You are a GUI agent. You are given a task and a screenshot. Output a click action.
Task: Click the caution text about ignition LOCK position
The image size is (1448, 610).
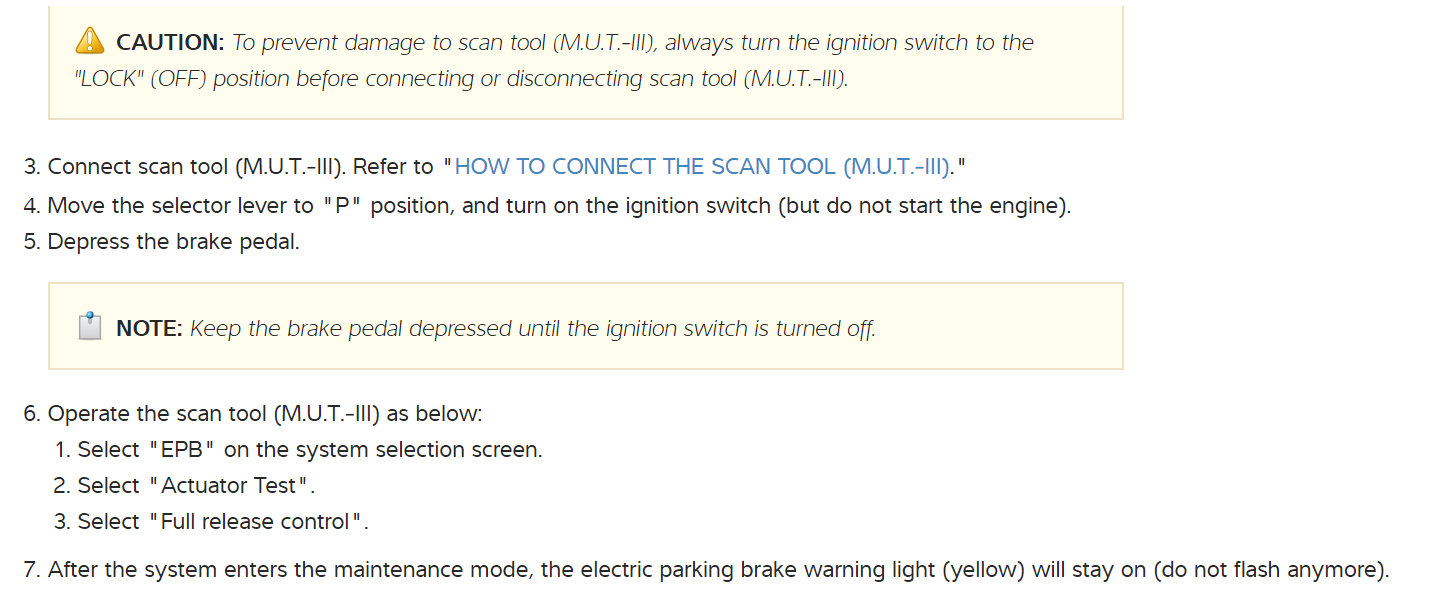(x=632, y=42)
